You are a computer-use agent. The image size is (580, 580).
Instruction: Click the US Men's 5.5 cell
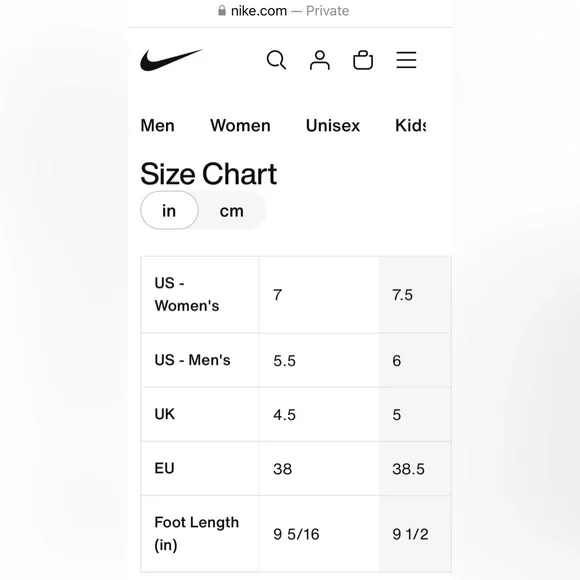tap(319, 360)
